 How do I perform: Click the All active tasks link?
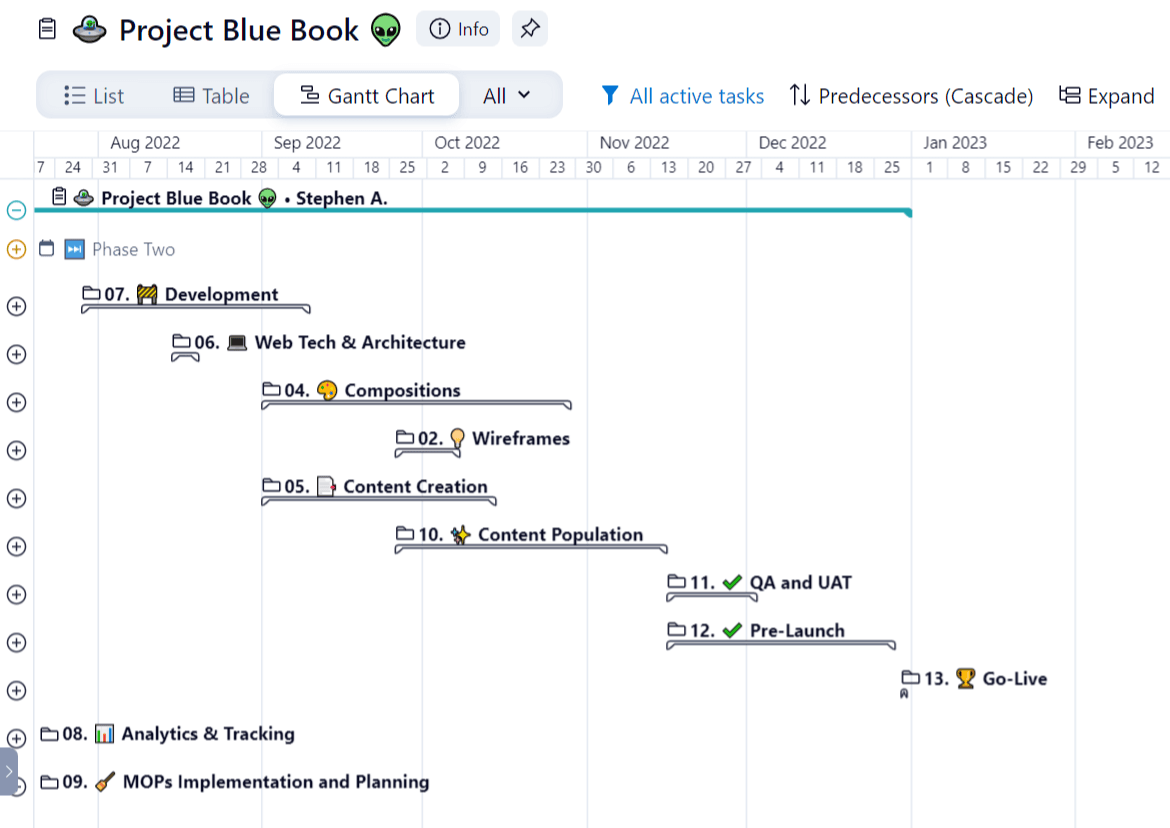click(696, 95)
